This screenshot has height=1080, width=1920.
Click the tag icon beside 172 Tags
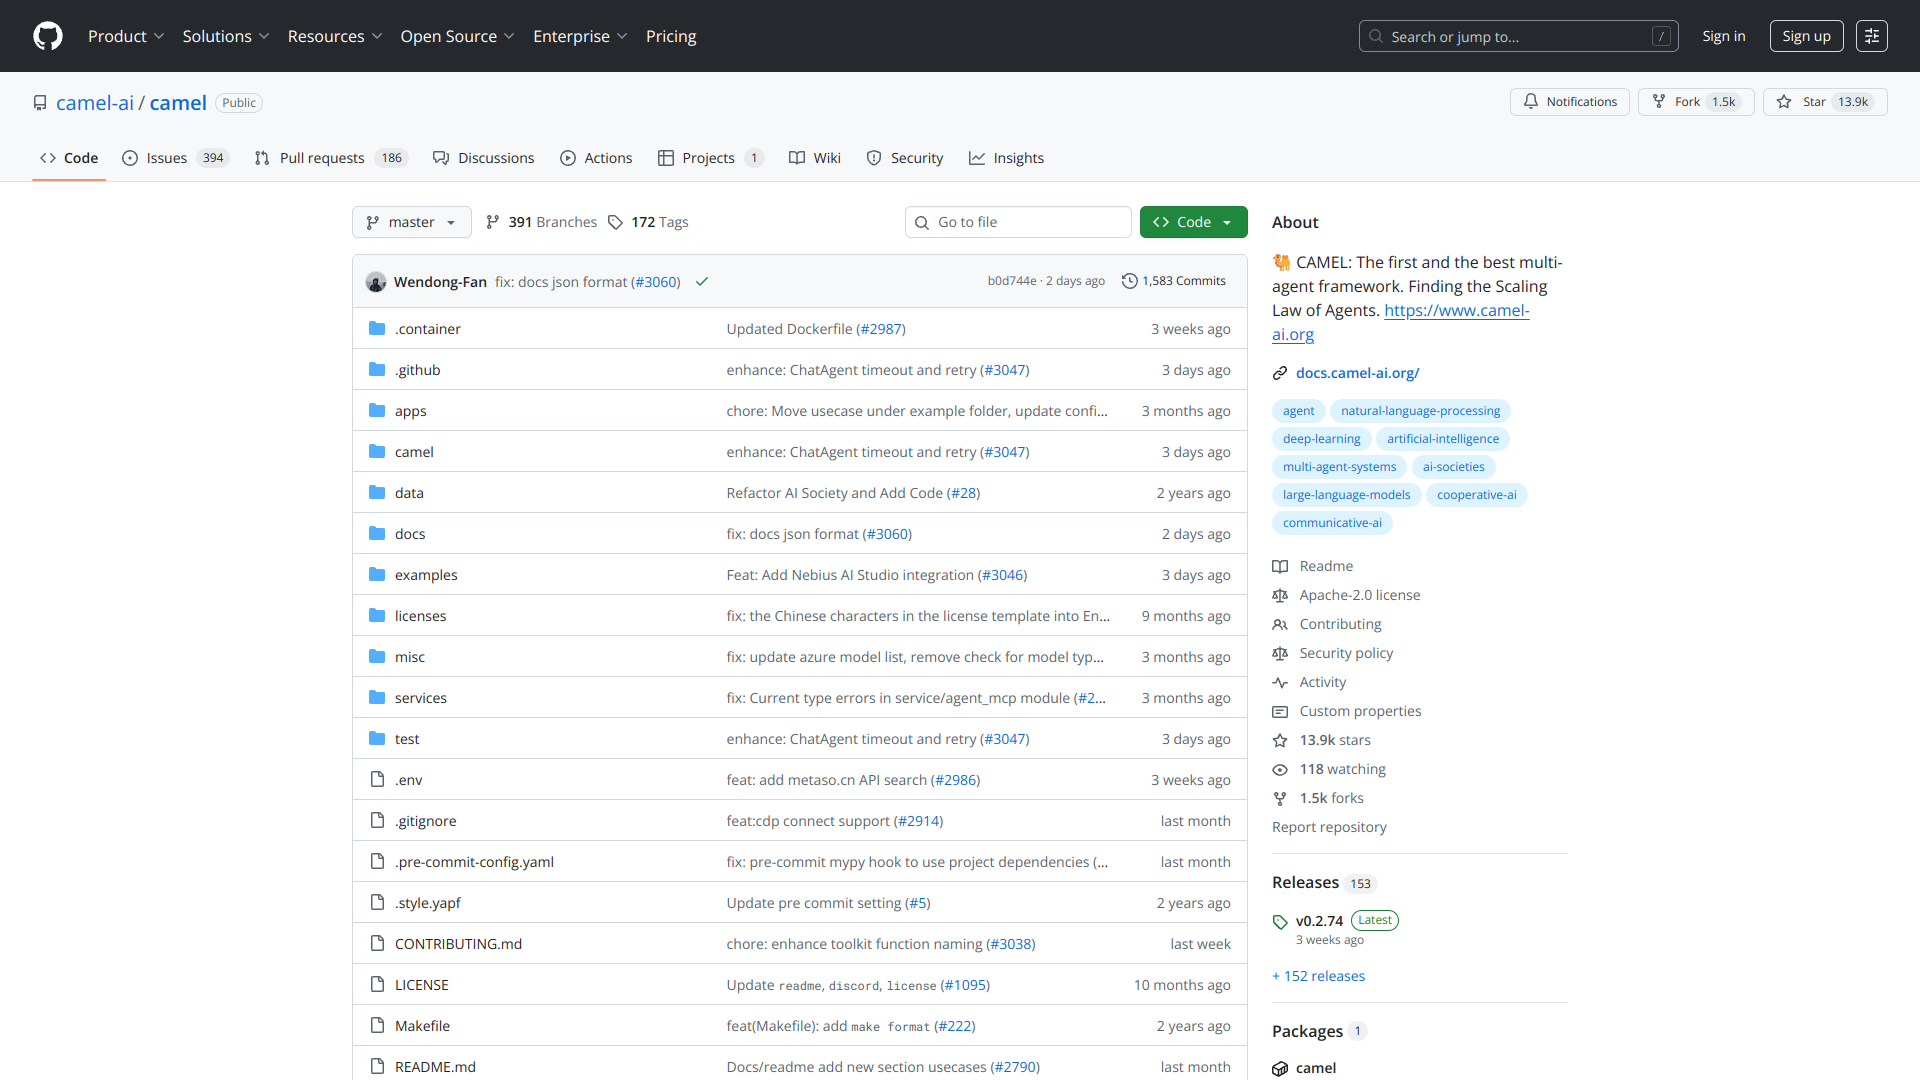615,222
